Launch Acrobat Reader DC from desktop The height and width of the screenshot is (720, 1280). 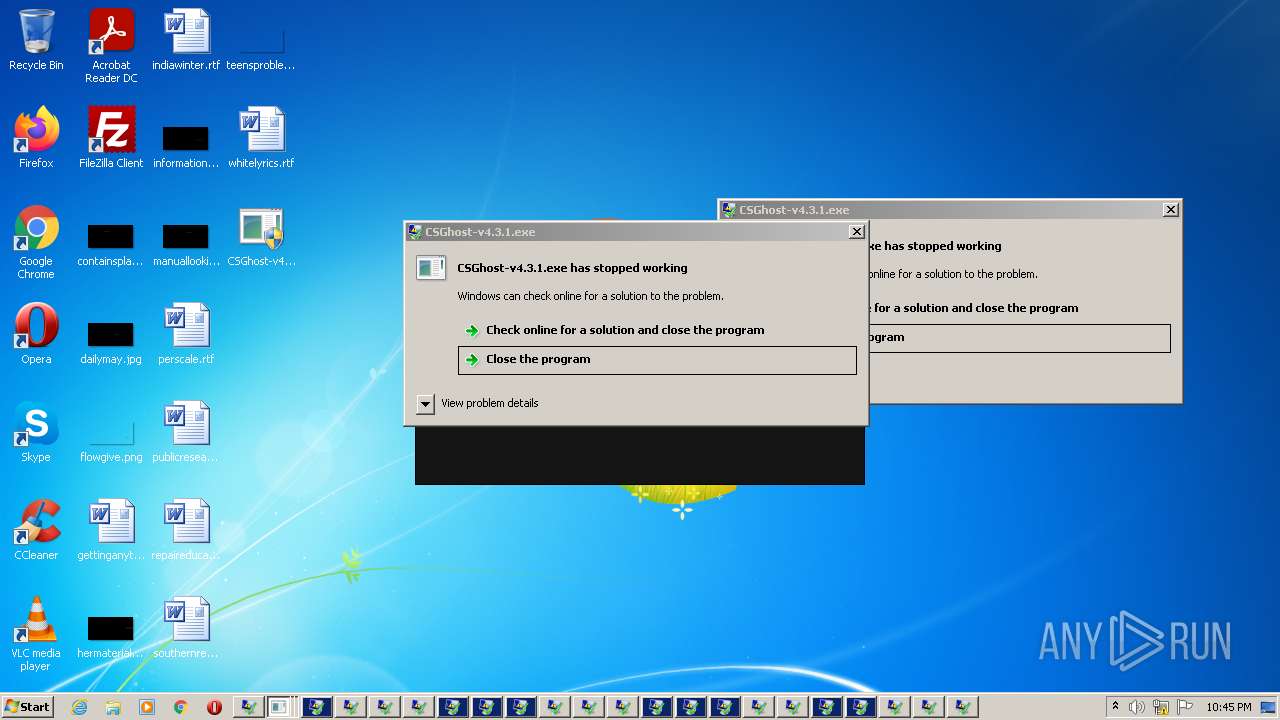pyautogui.click(x=111, y=46)
